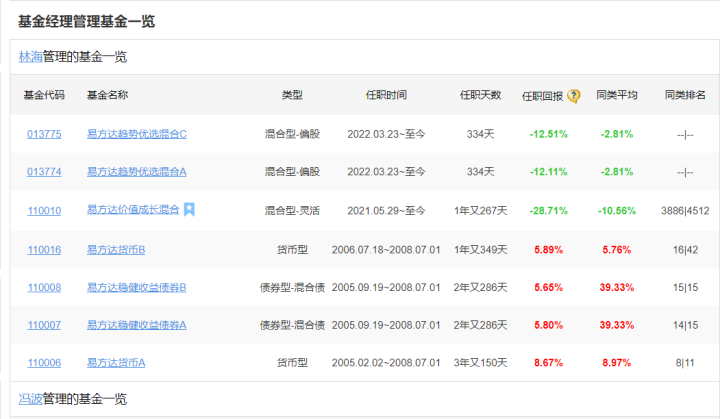Open fund code 110016 link
720x419 pixels.
(x=44, y=250)
